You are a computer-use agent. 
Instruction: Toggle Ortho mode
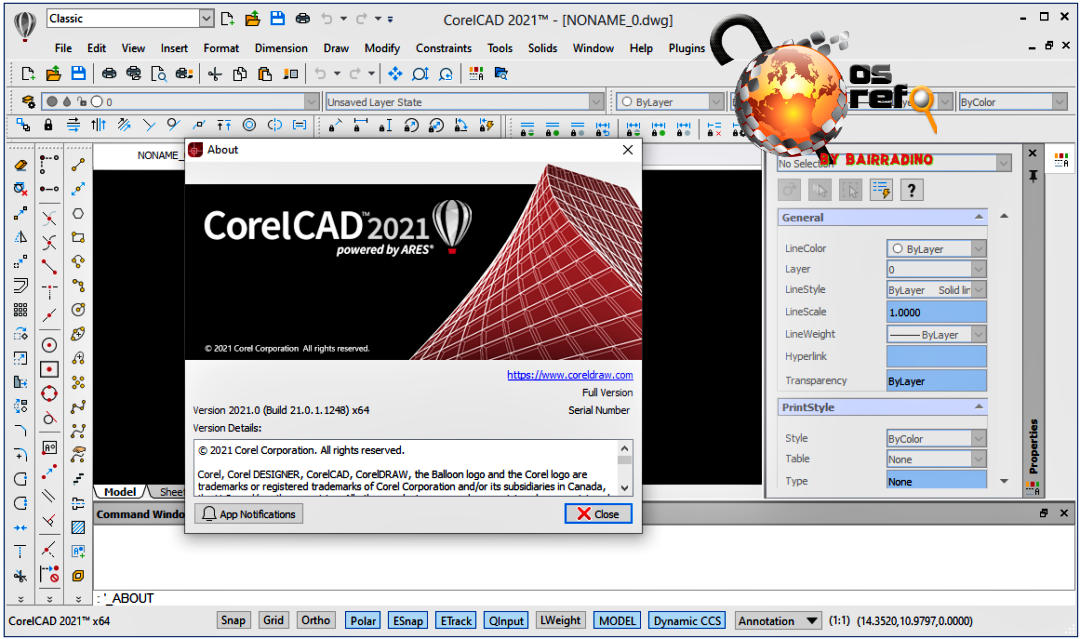click(x=315, y=620)
